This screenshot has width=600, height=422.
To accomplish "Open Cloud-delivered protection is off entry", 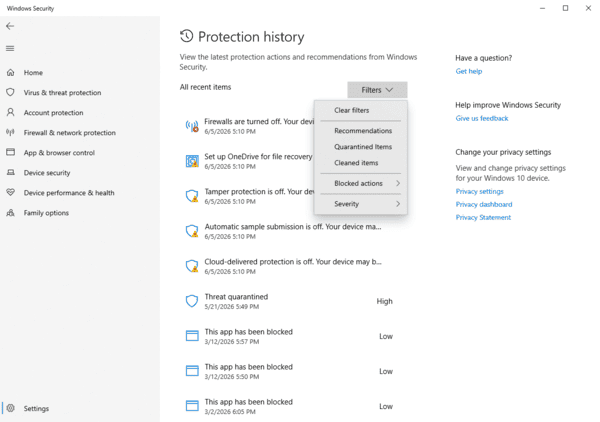I will 293,266.
